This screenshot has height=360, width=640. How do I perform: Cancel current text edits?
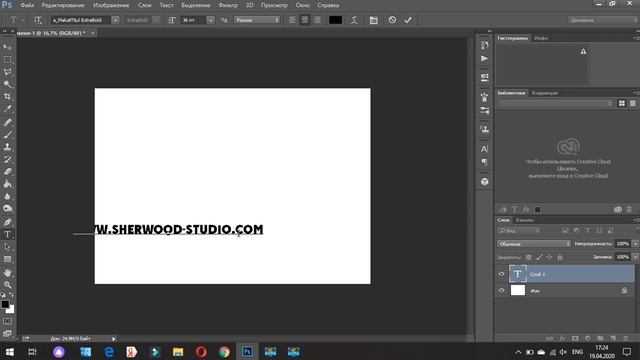[x=392, y=20]
